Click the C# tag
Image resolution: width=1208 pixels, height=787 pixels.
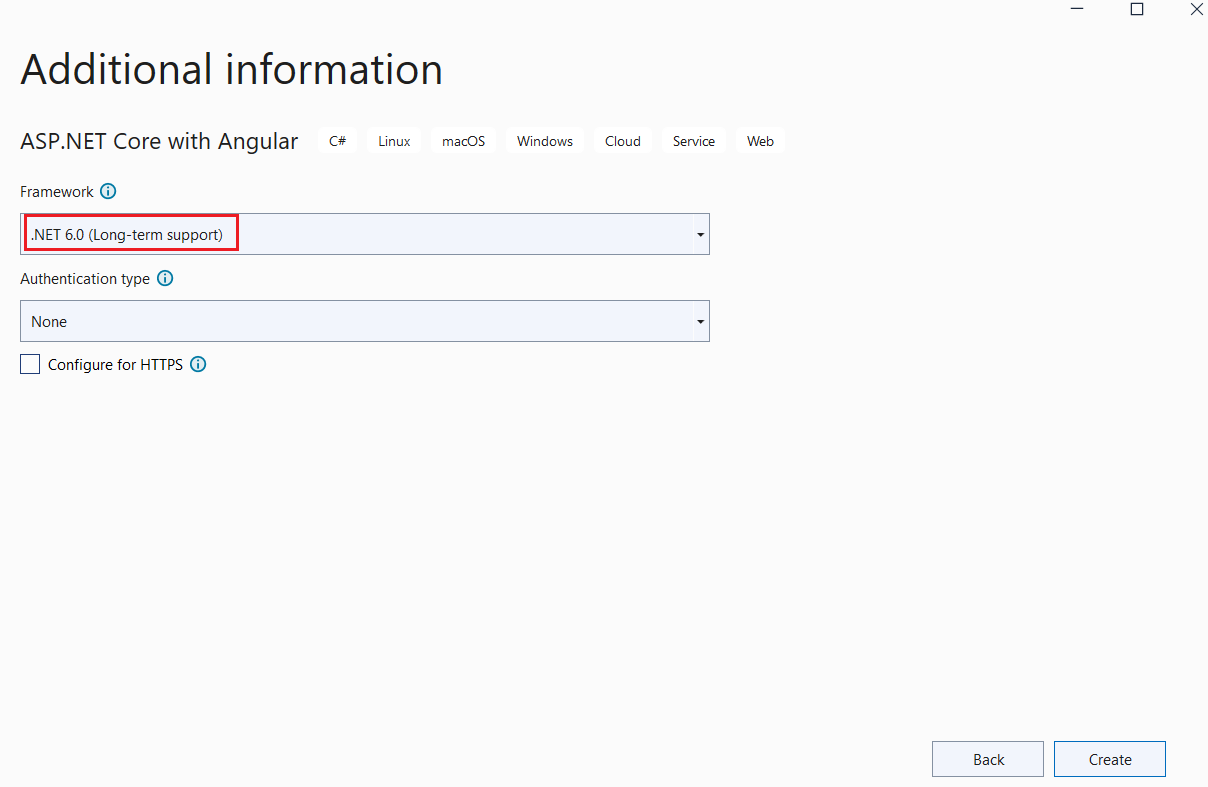[x=338, y=141]
